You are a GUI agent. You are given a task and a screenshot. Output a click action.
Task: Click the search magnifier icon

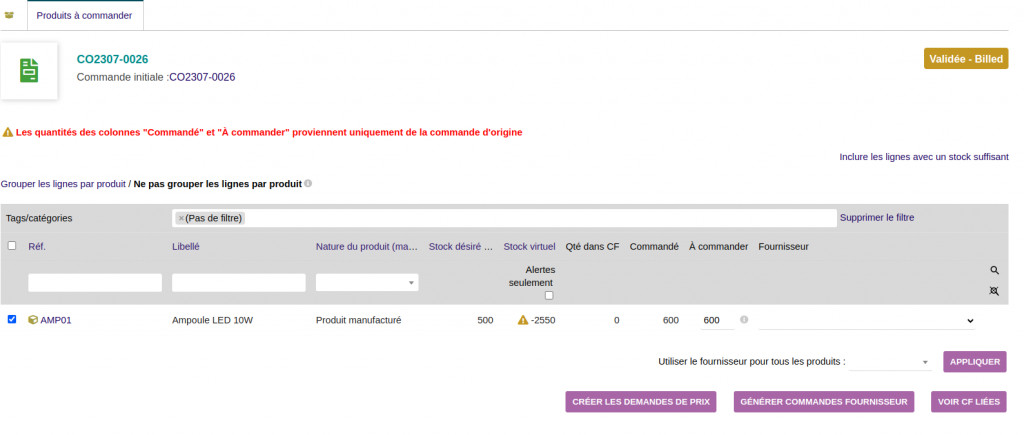994,270
